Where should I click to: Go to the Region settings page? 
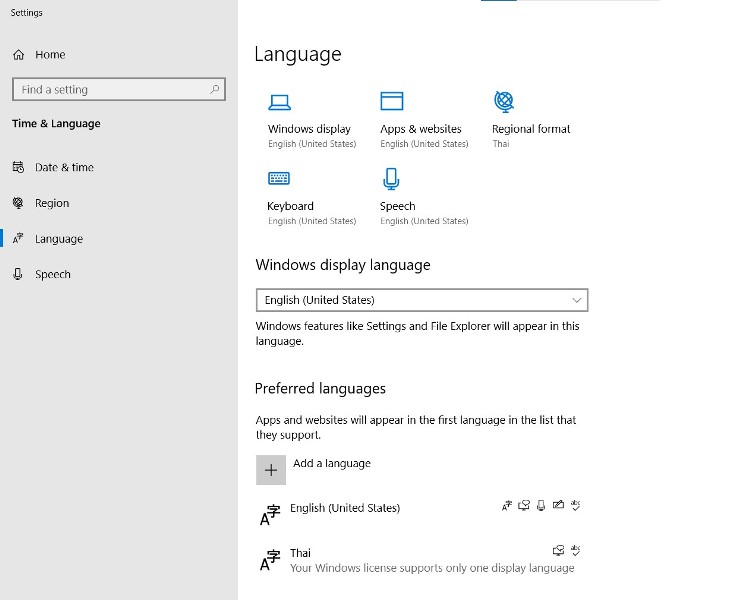click(x=52, y=203)
